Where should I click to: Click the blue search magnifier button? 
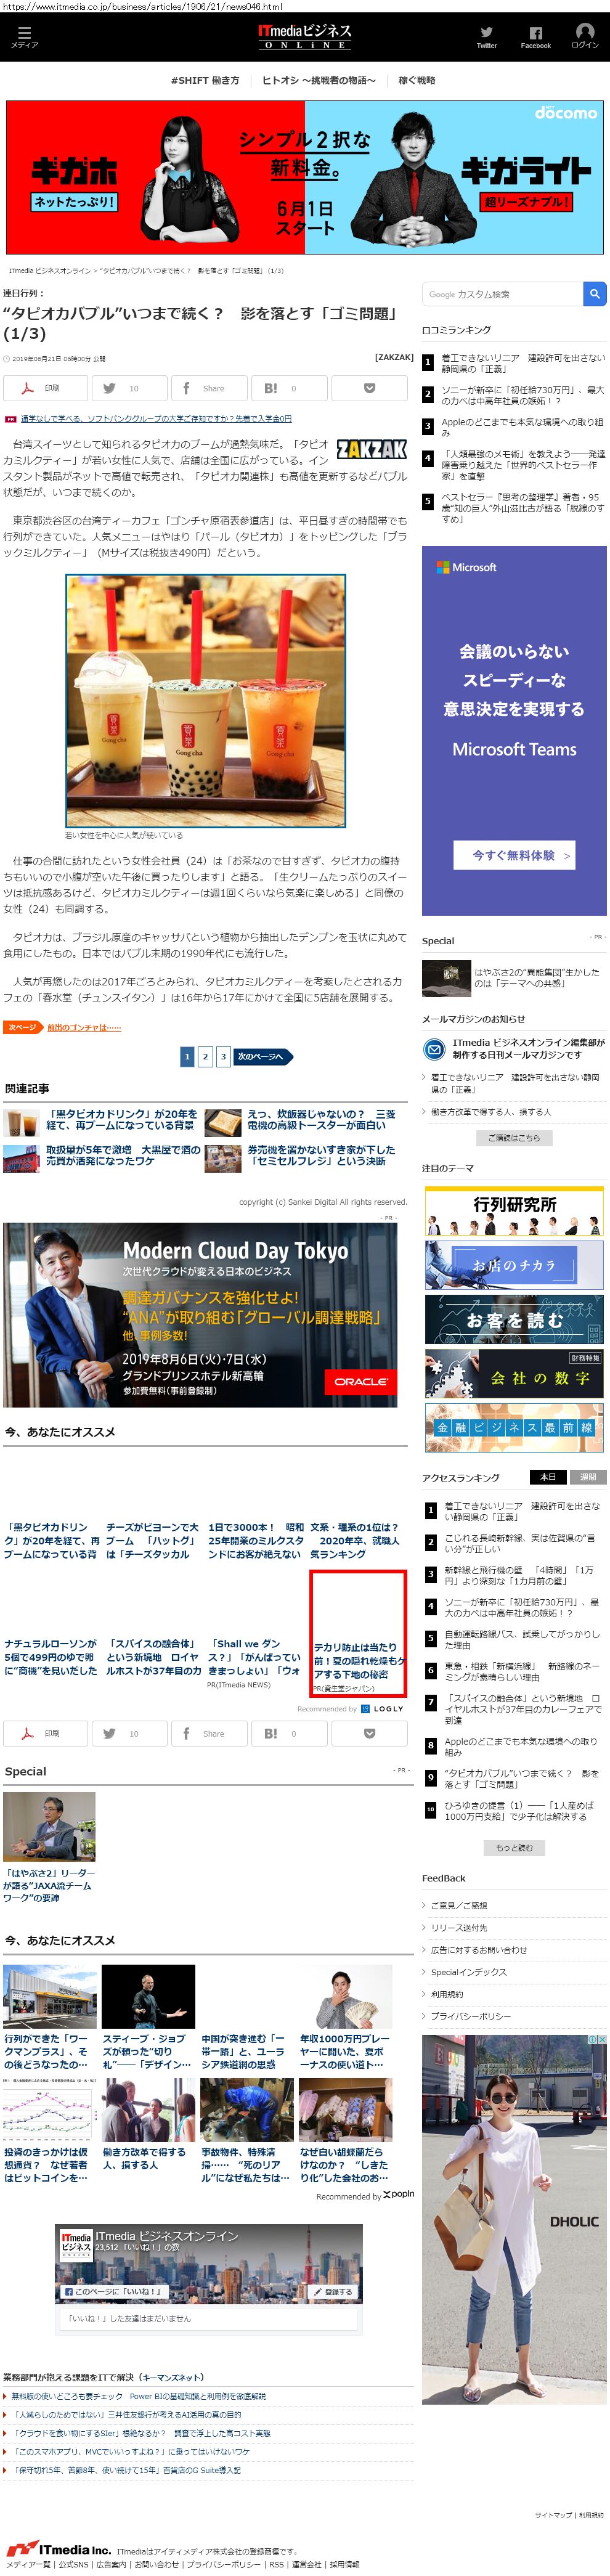coord(595,294)
